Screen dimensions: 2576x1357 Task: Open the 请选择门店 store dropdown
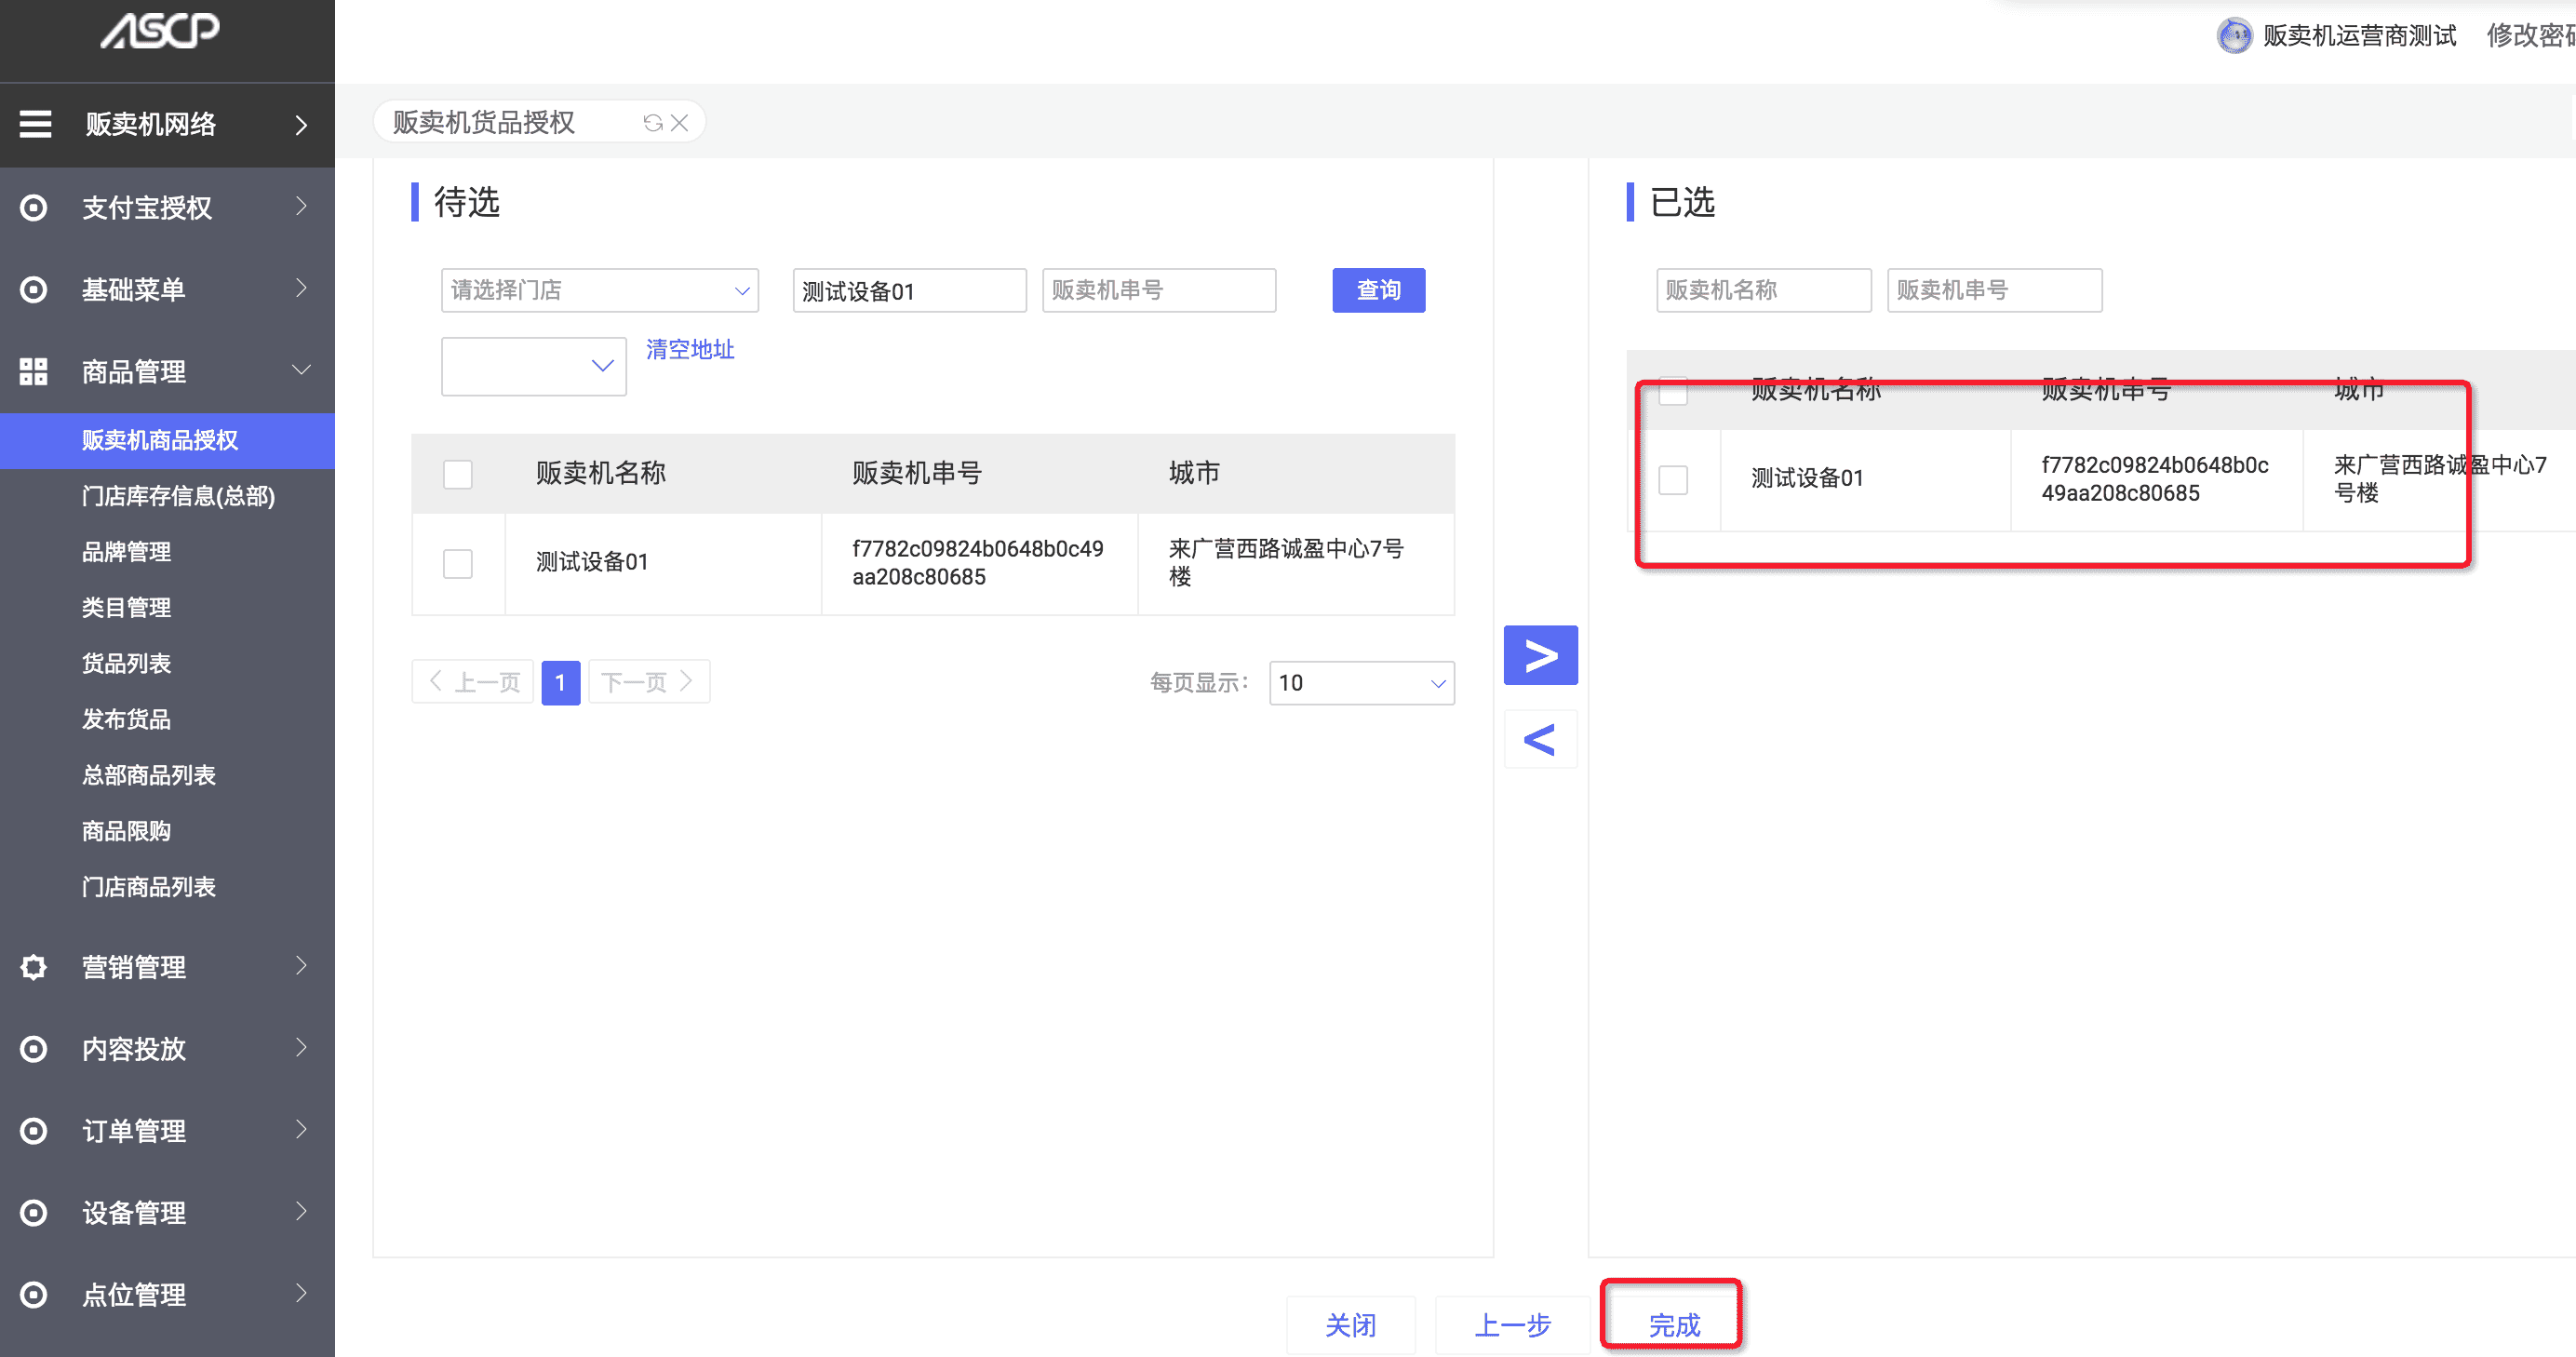[x=599, y=291]
